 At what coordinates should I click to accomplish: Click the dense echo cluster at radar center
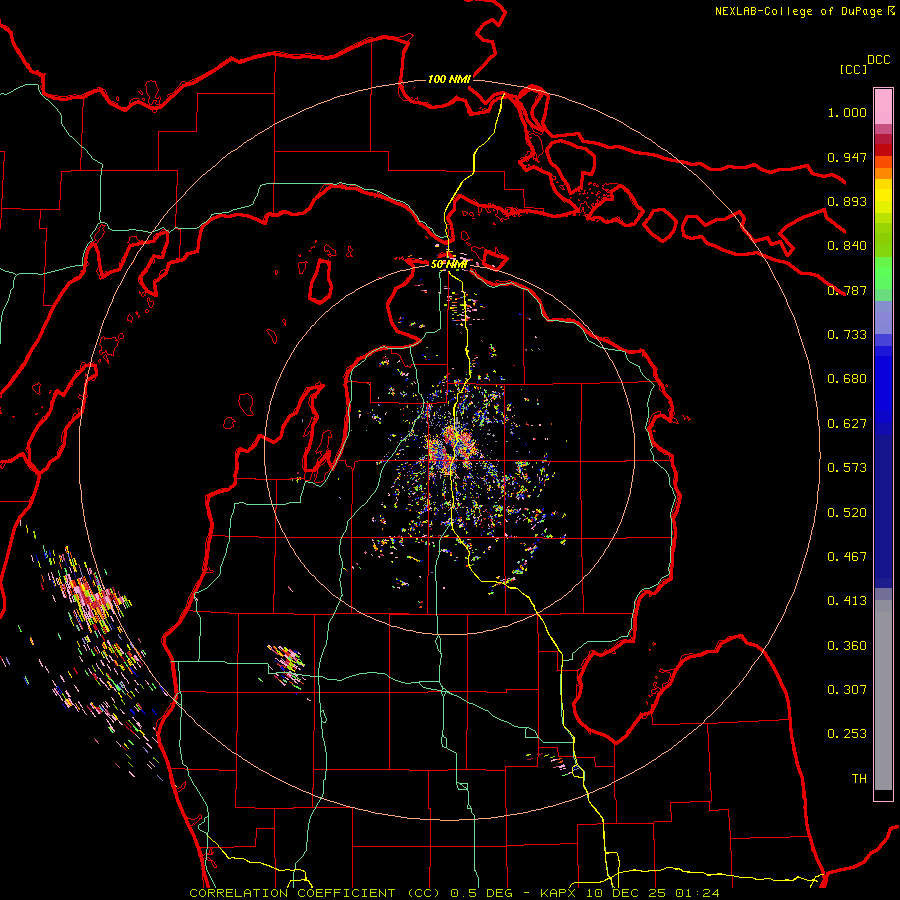452,451
